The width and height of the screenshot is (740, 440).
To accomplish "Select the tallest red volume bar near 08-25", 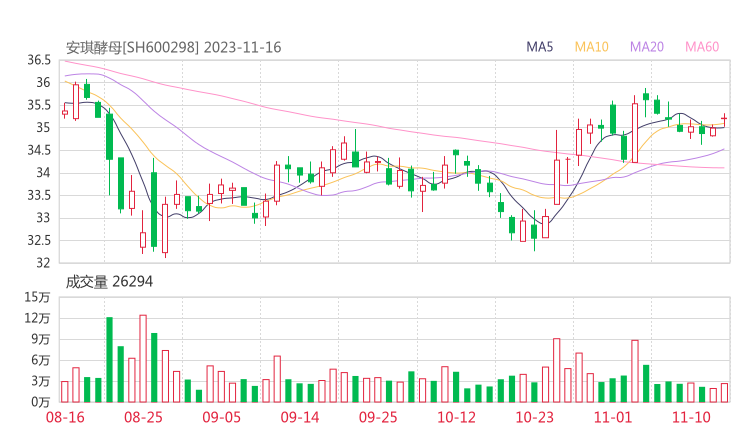I will [143, 359].
